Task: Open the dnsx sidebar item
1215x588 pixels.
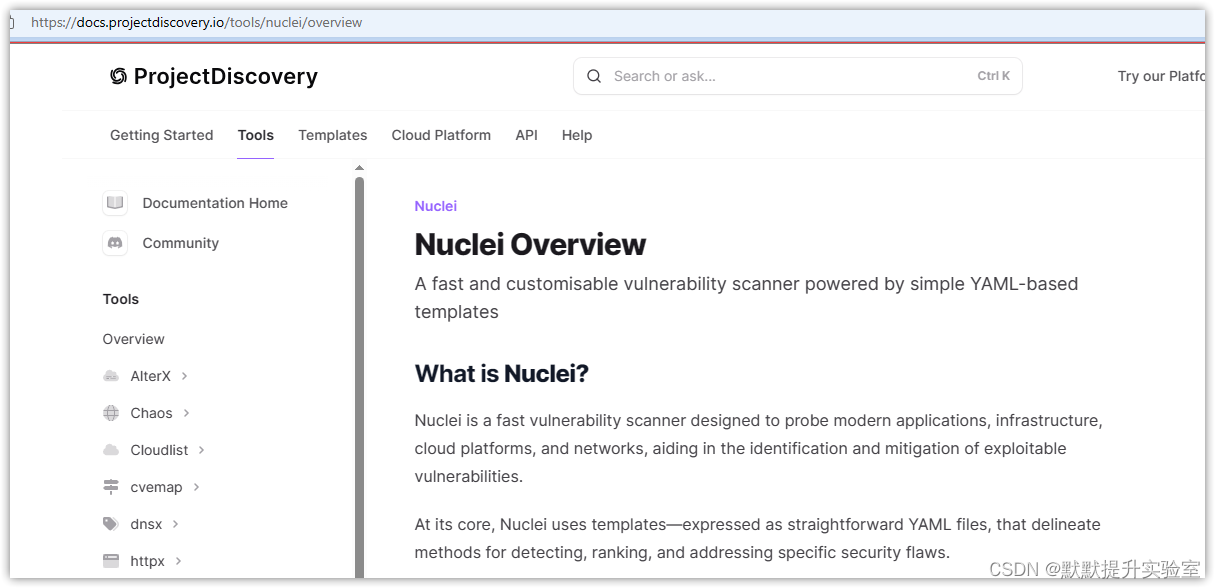Action: coord(146,524)
